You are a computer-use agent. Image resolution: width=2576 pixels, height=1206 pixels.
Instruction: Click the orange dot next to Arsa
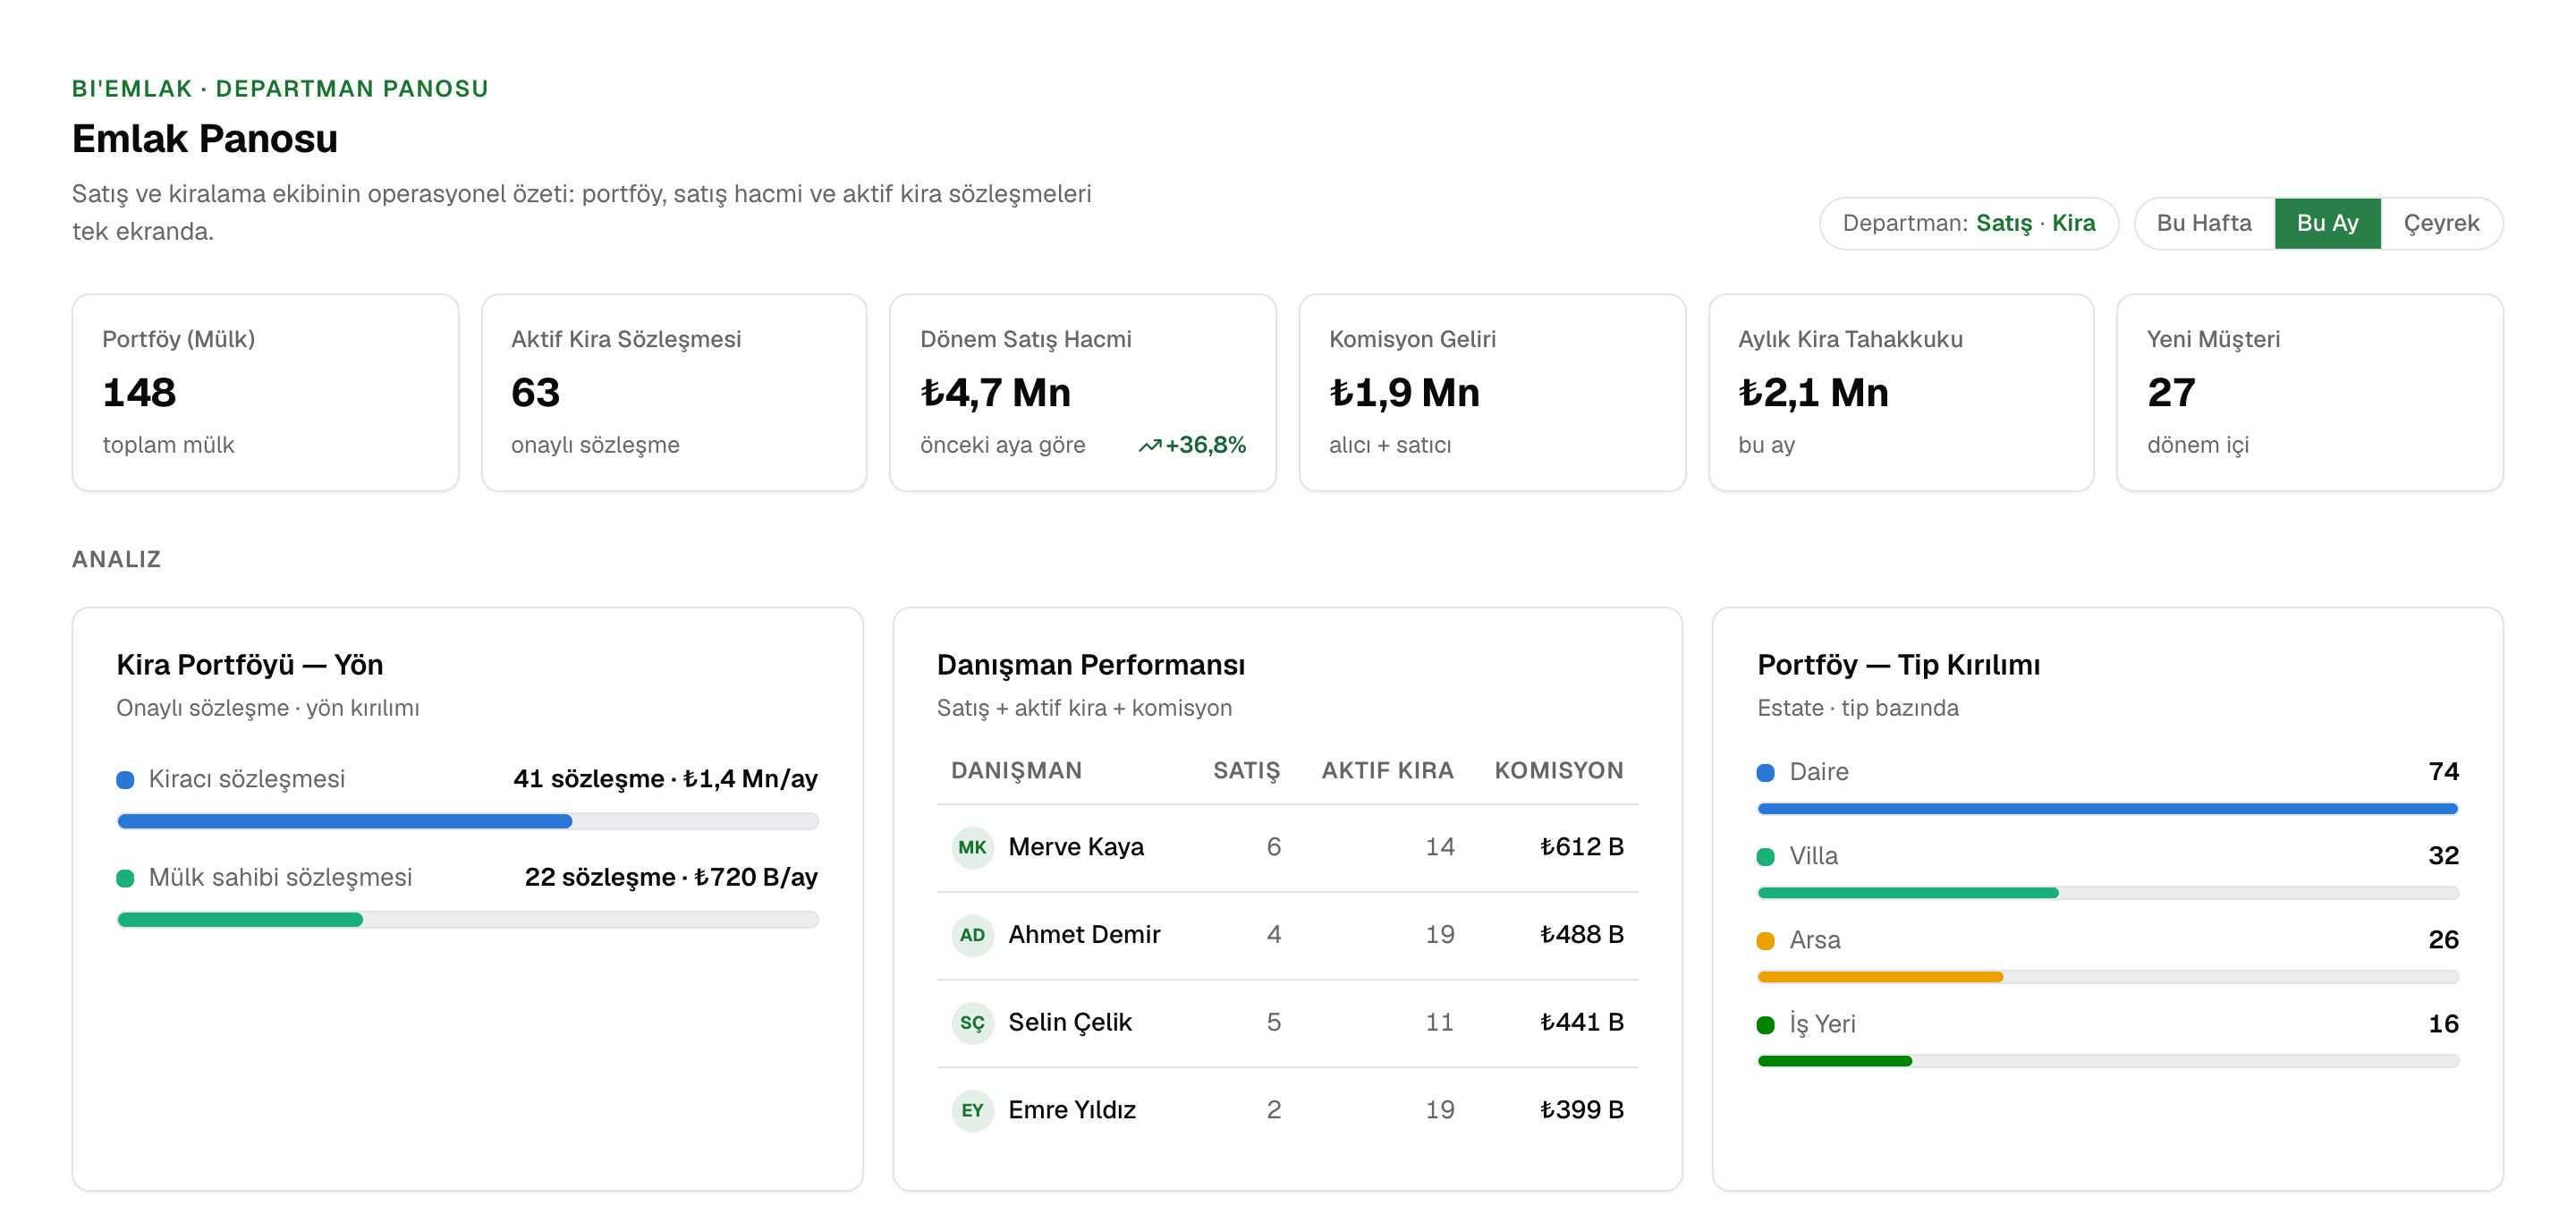pos(1765,940)
